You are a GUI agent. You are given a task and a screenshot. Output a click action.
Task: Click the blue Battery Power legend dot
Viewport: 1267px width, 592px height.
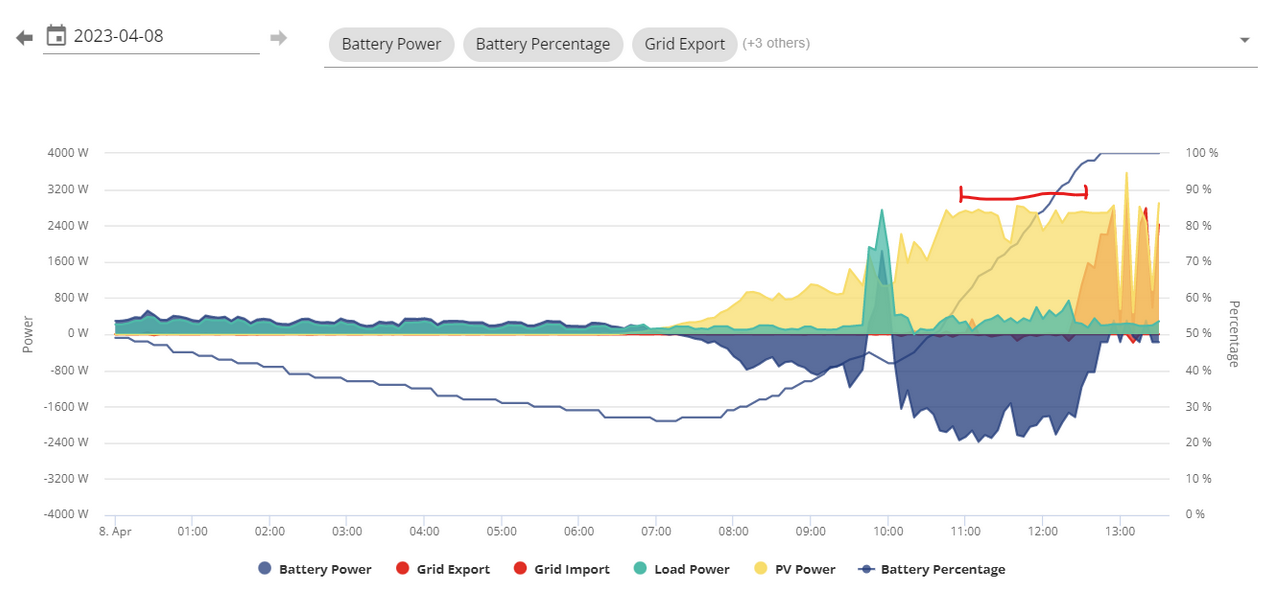point(265,569)
